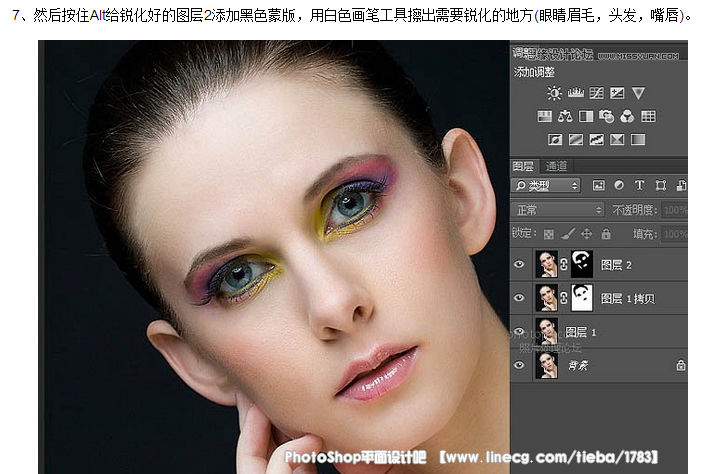Select 图层 2 image thumbnail
The width and height of the screenshot is (708, 474).
point(546,264)
